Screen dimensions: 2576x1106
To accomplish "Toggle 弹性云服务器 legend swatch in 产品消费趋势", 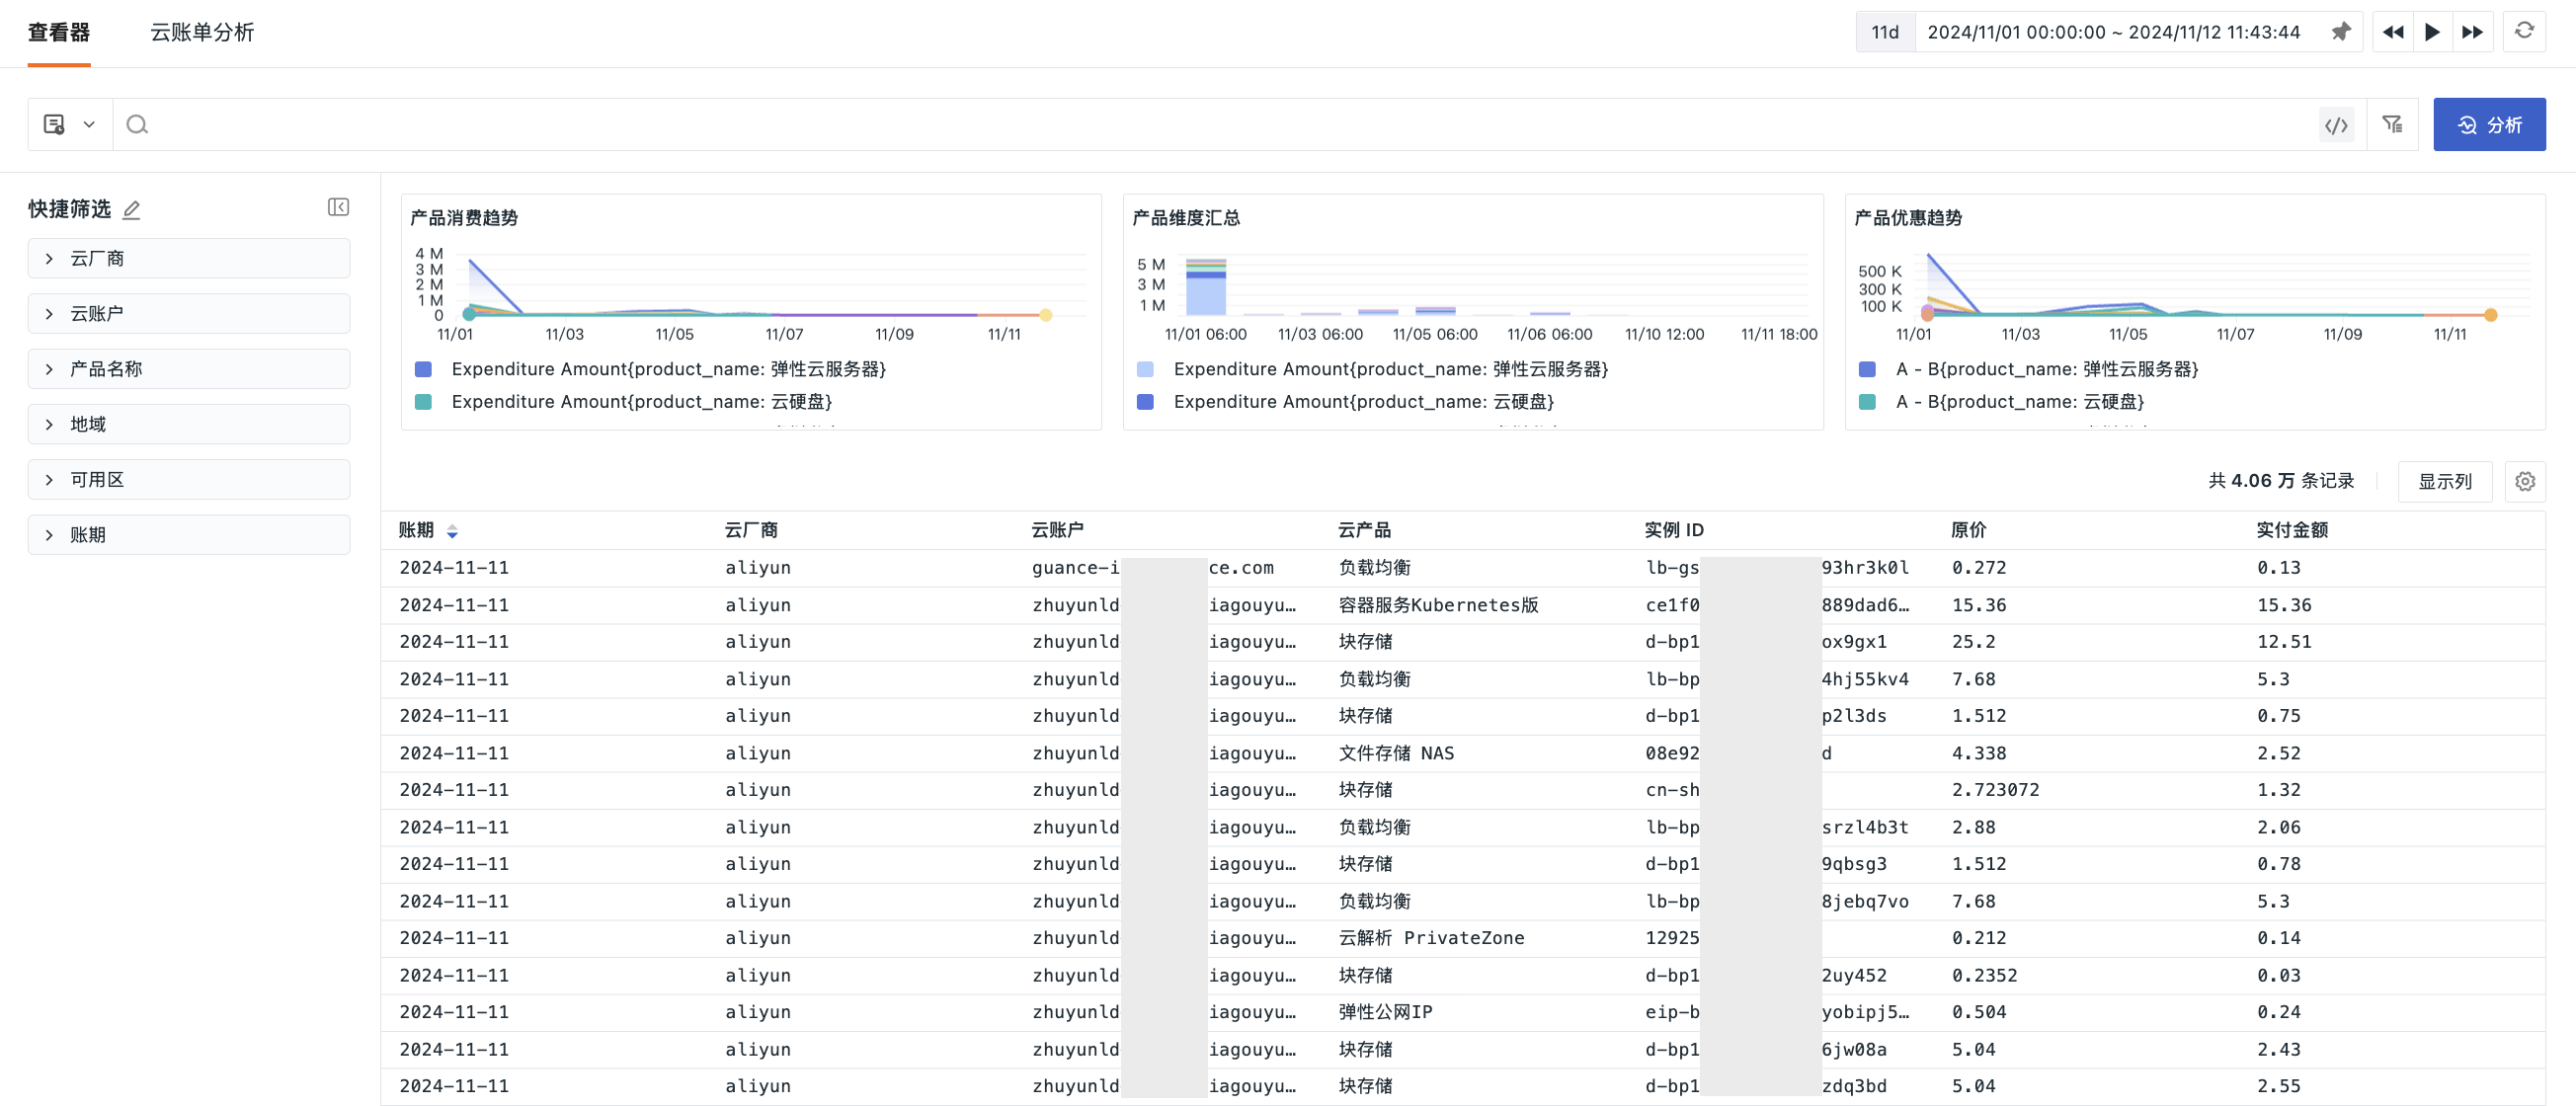I will click(x=424, y=370).
